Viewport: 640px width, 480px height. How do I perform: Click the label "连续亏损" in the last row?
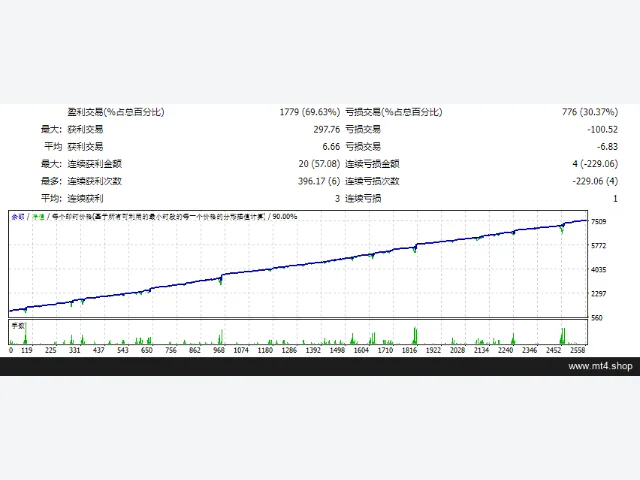coord(363,198)
